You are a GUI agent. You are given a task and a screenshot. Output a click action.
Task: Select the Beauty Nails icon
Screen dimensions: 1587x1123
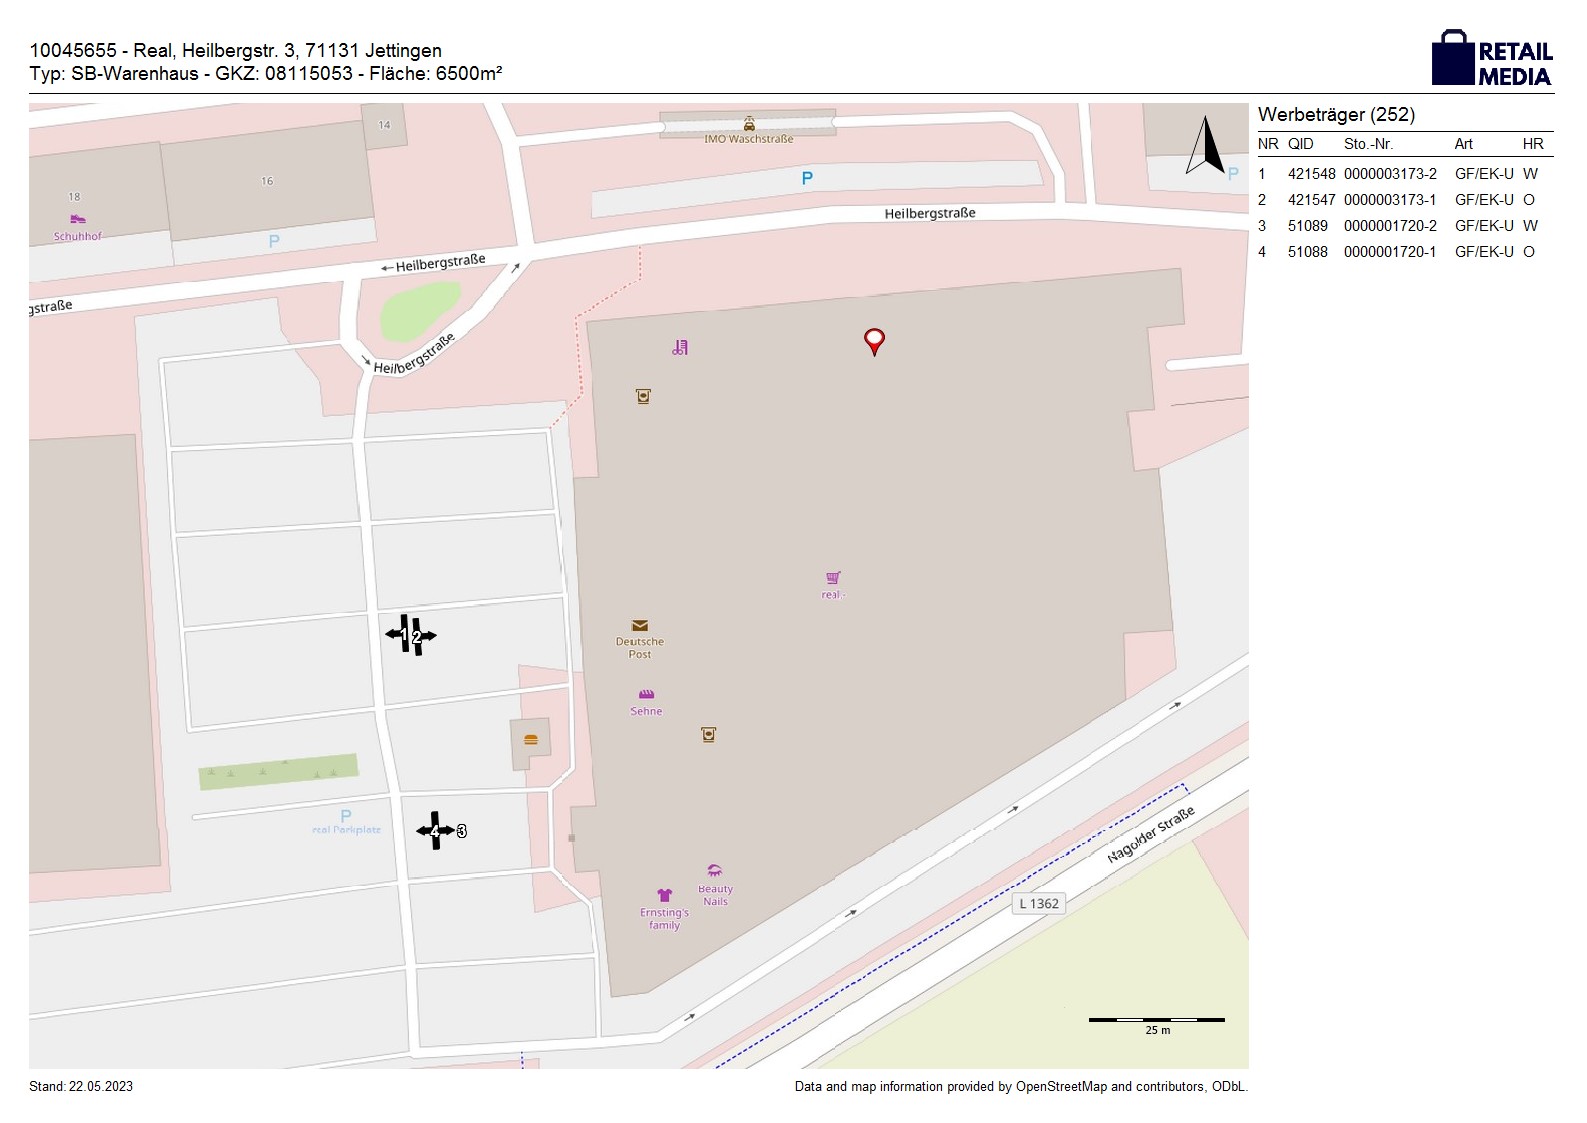coord(714,871)
